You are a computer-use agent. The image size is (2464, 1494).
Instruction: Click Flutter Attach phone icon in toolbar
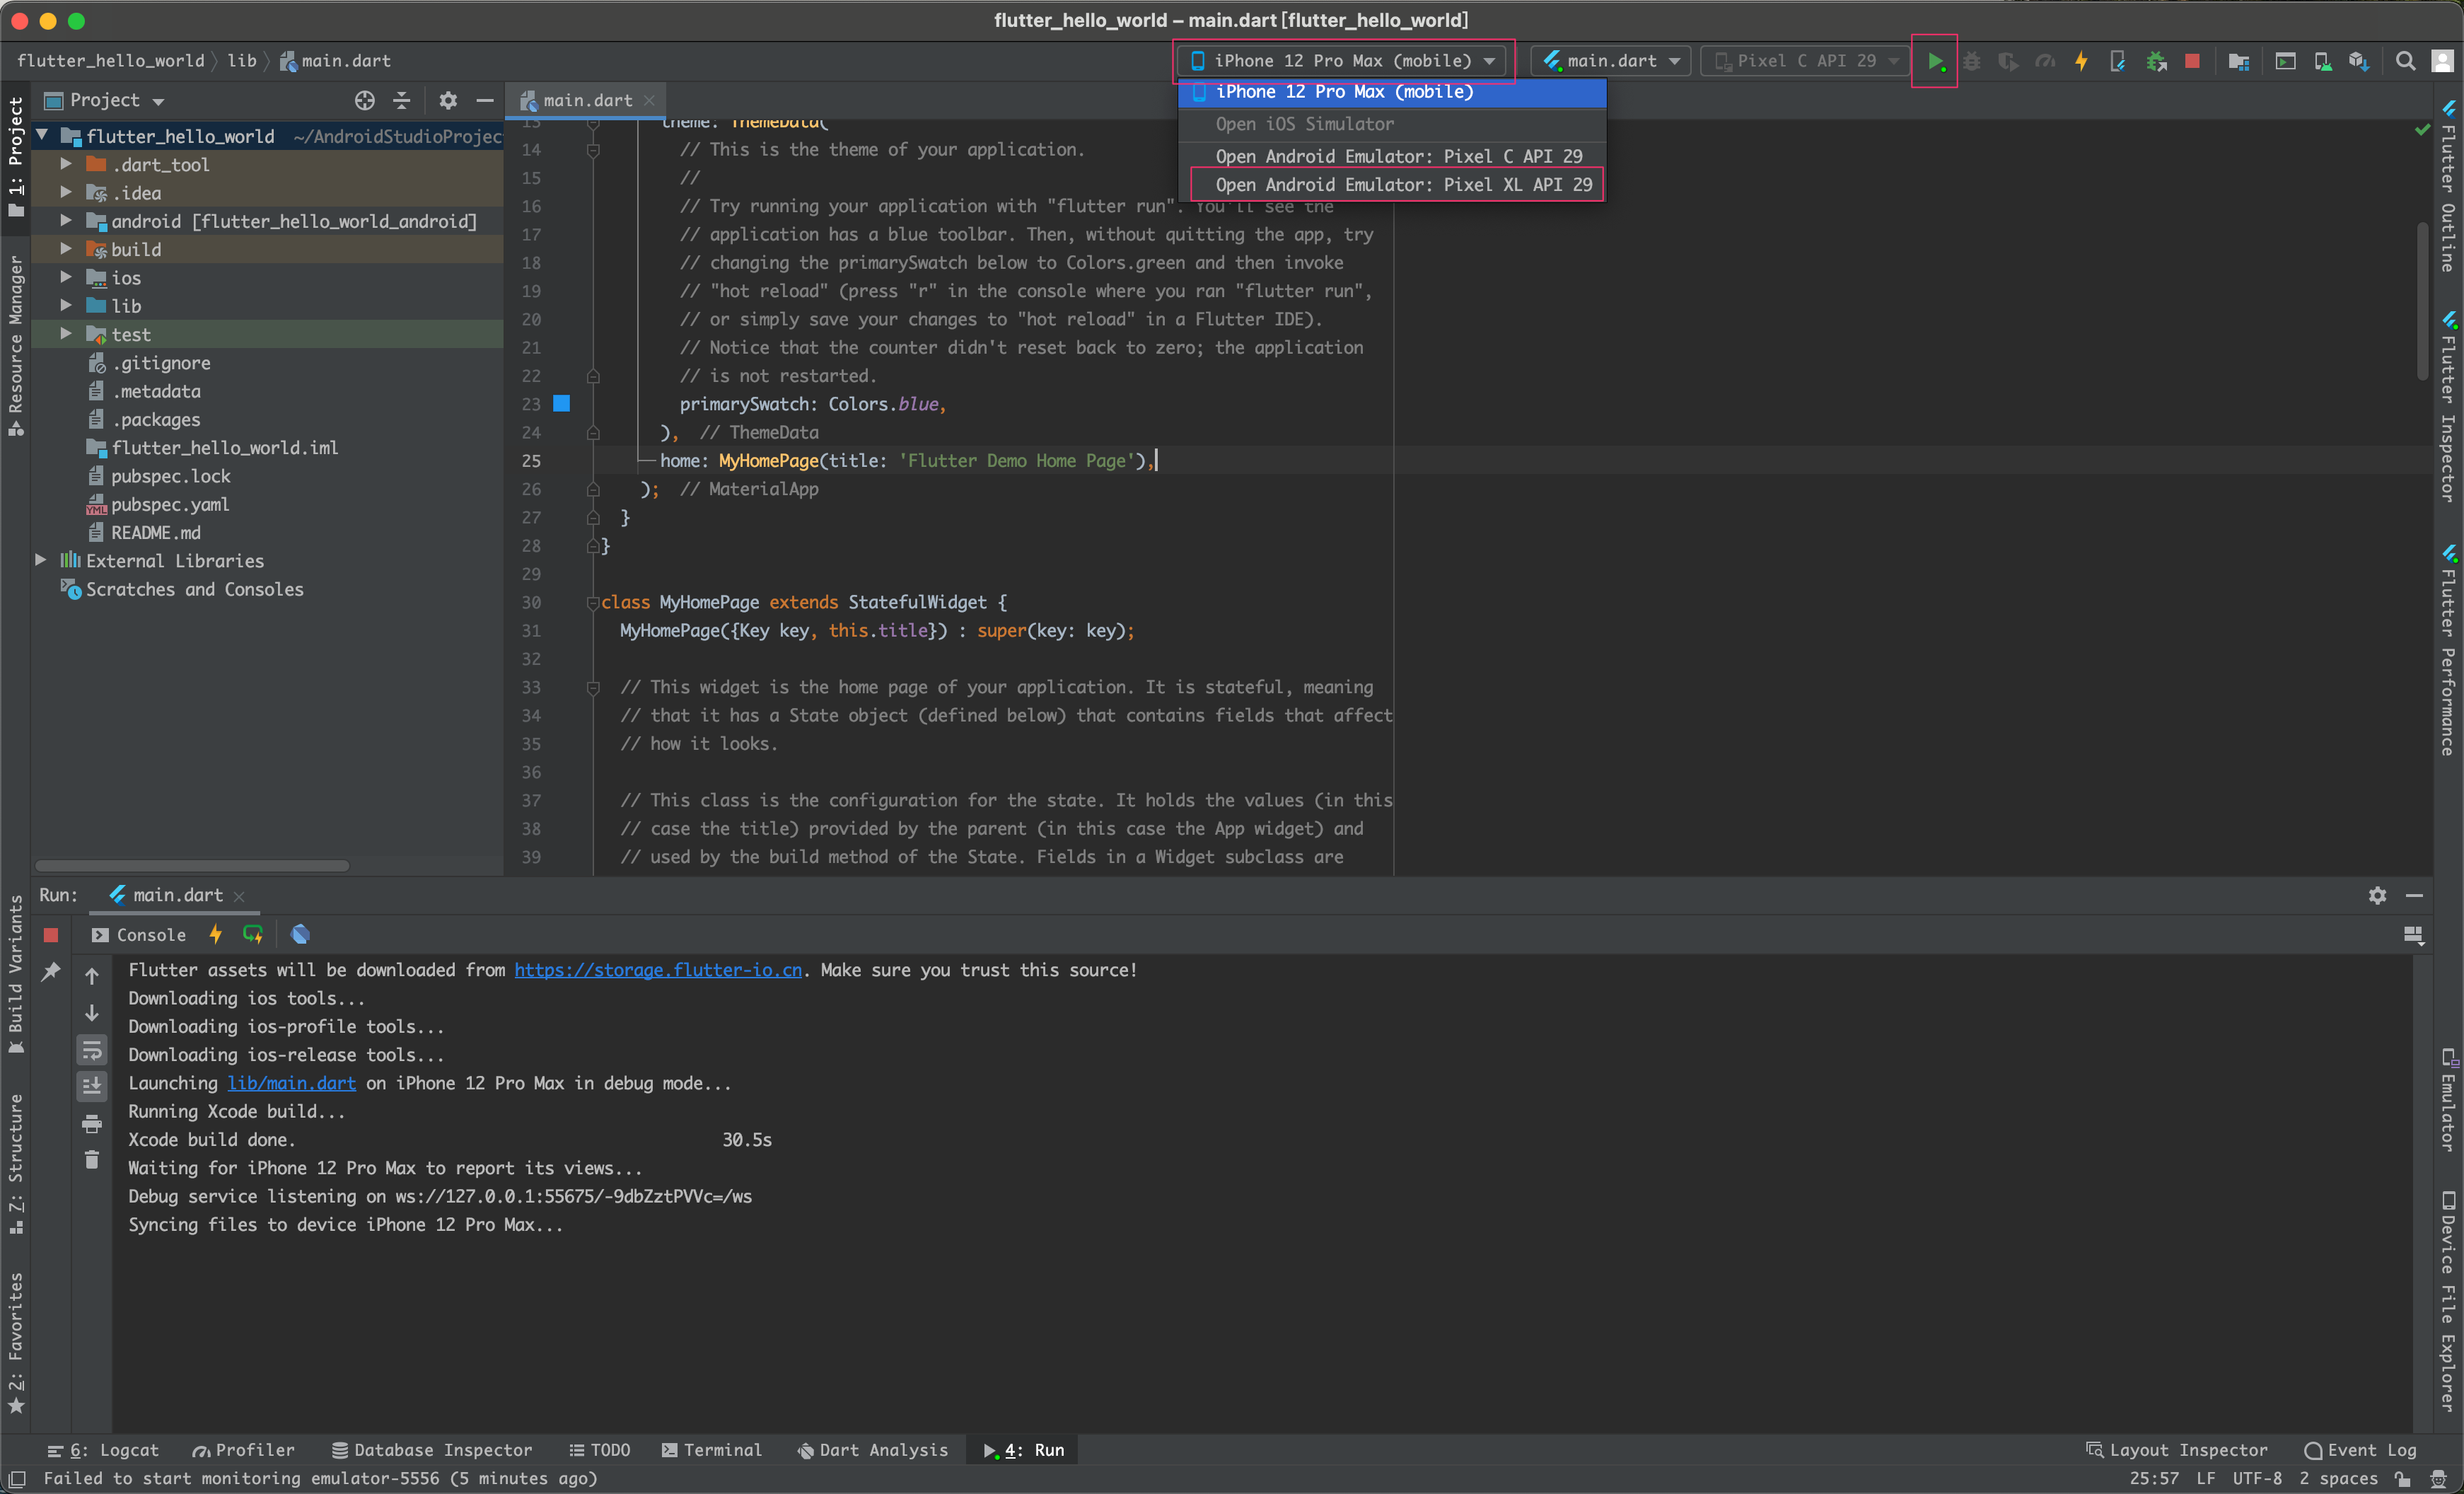click(x=2118, y=61)
